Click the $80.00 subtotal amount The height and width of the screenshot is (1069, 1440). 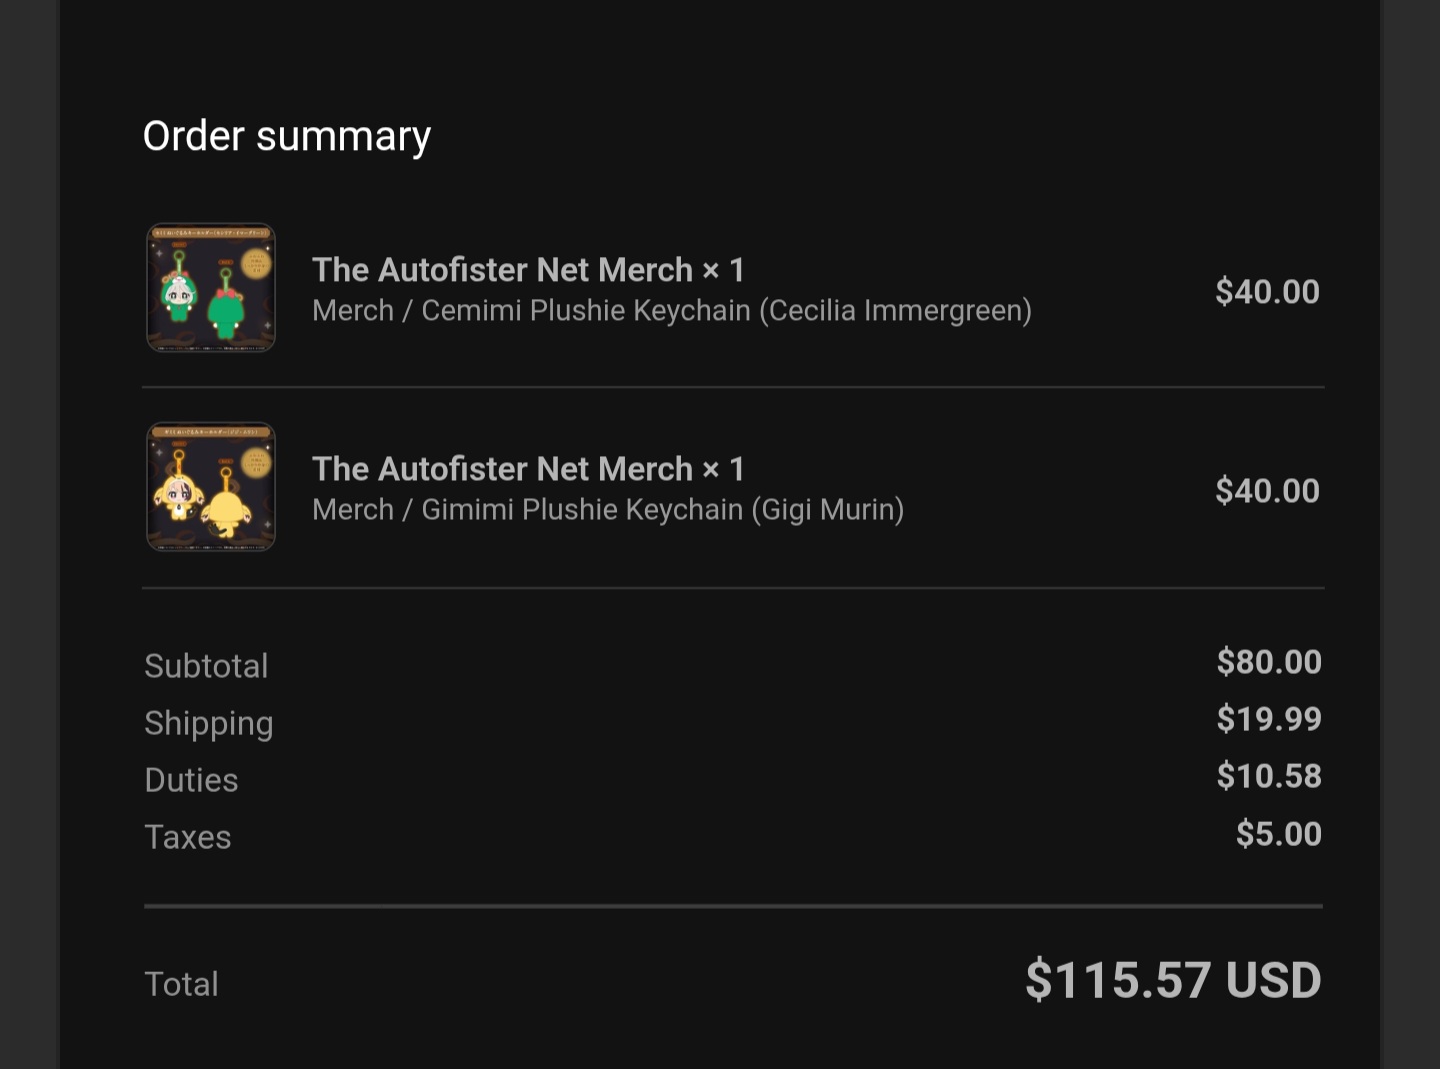coord(1269,662)
